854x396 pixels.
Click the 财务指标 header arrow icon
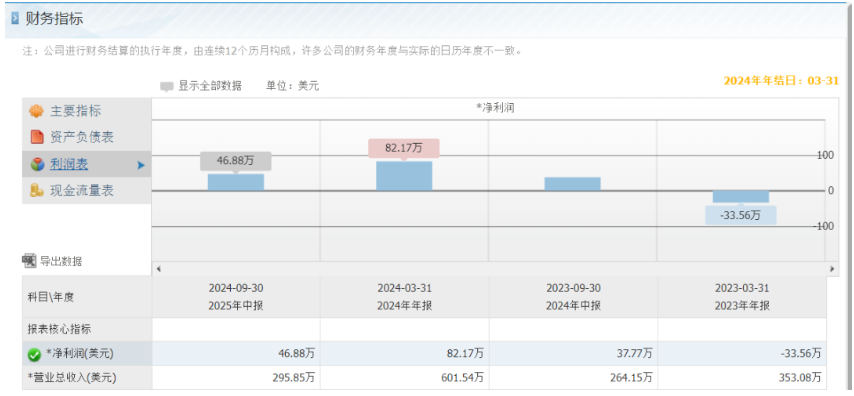[x=15, y=19]
